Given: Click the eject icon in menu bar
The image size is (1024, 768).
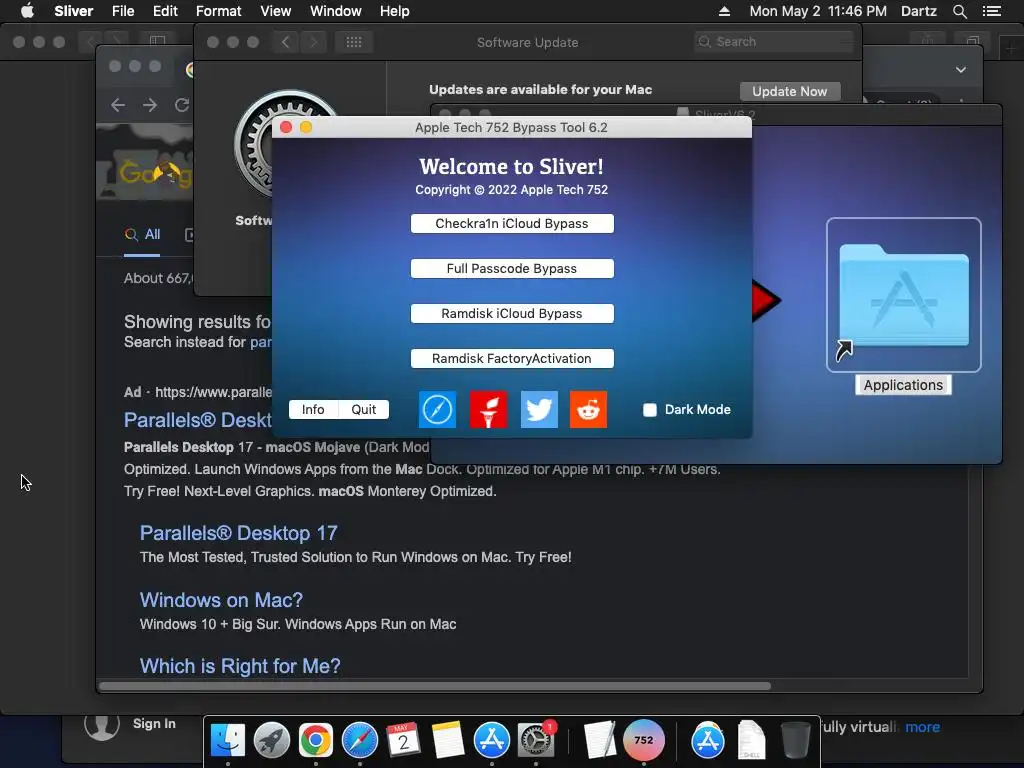Looking at the screenshot, I should pyautogui.click(x=724, y=11).
